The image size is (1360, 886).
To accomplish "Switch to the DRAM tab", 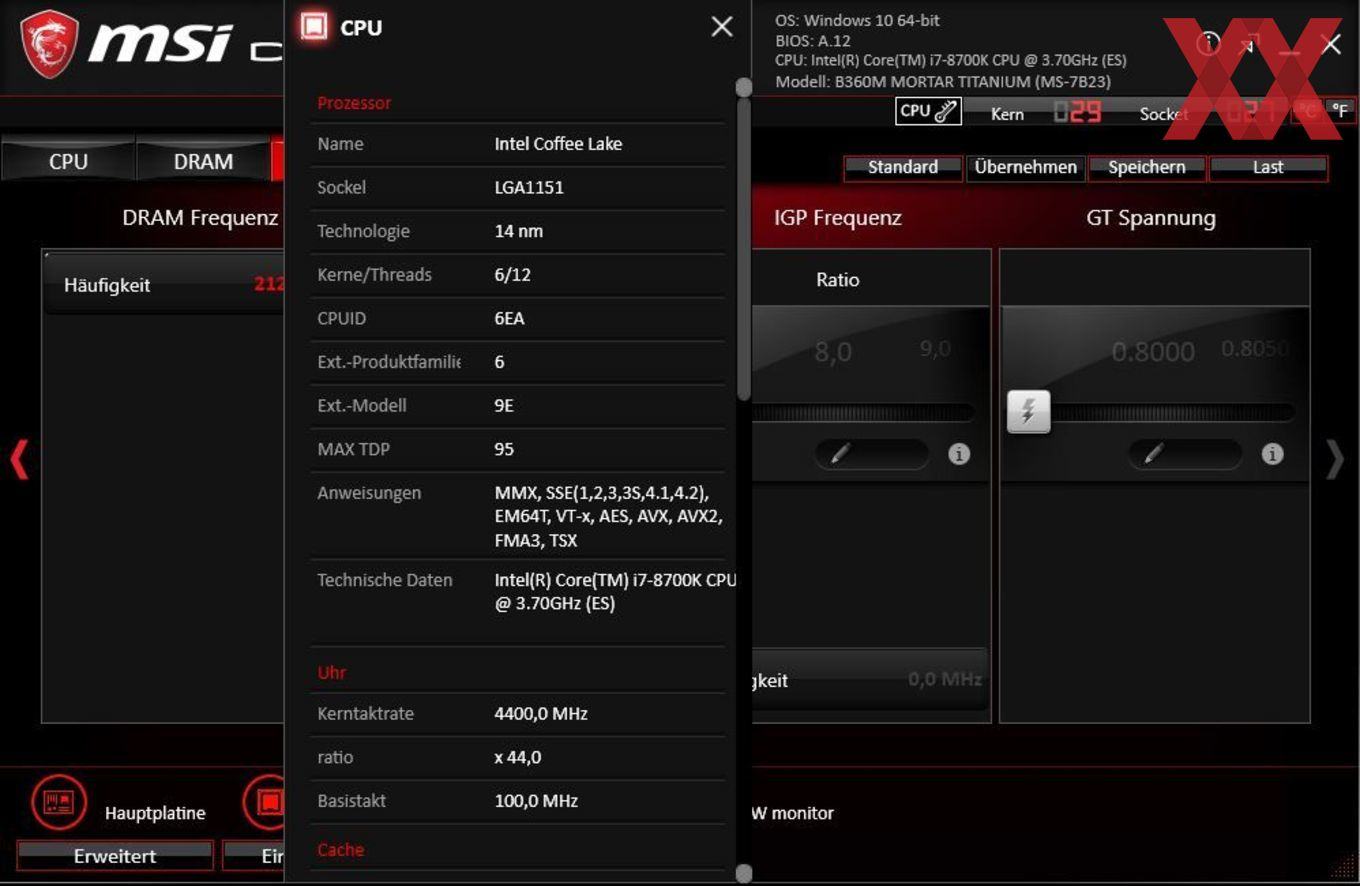I will click(x=203, y=161).
